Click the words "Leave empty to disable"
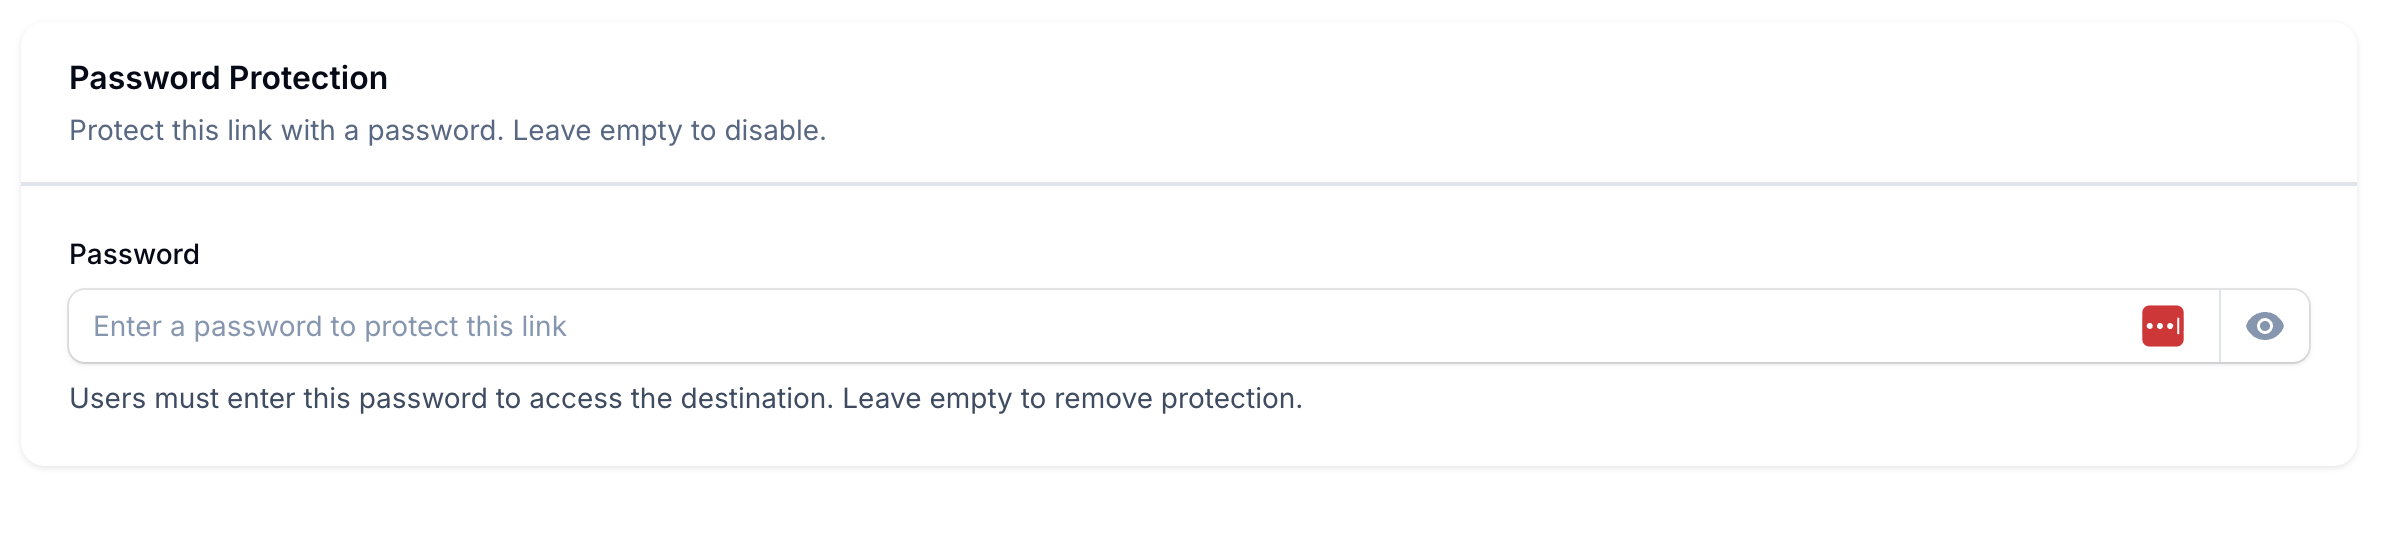The height and width of the screenshot is (534, 2388). [x=668, y=131]
